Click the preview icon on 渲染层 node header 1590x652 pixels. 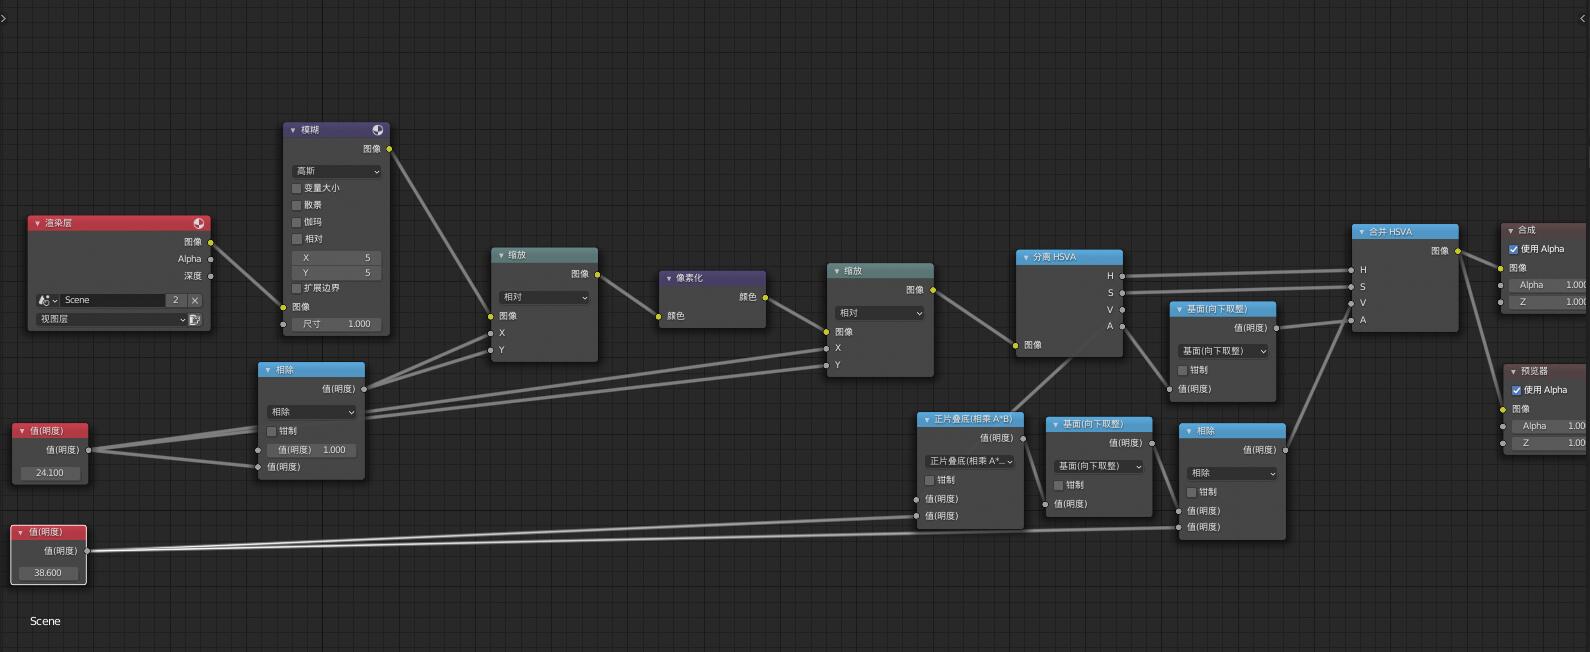pos(199,223)
